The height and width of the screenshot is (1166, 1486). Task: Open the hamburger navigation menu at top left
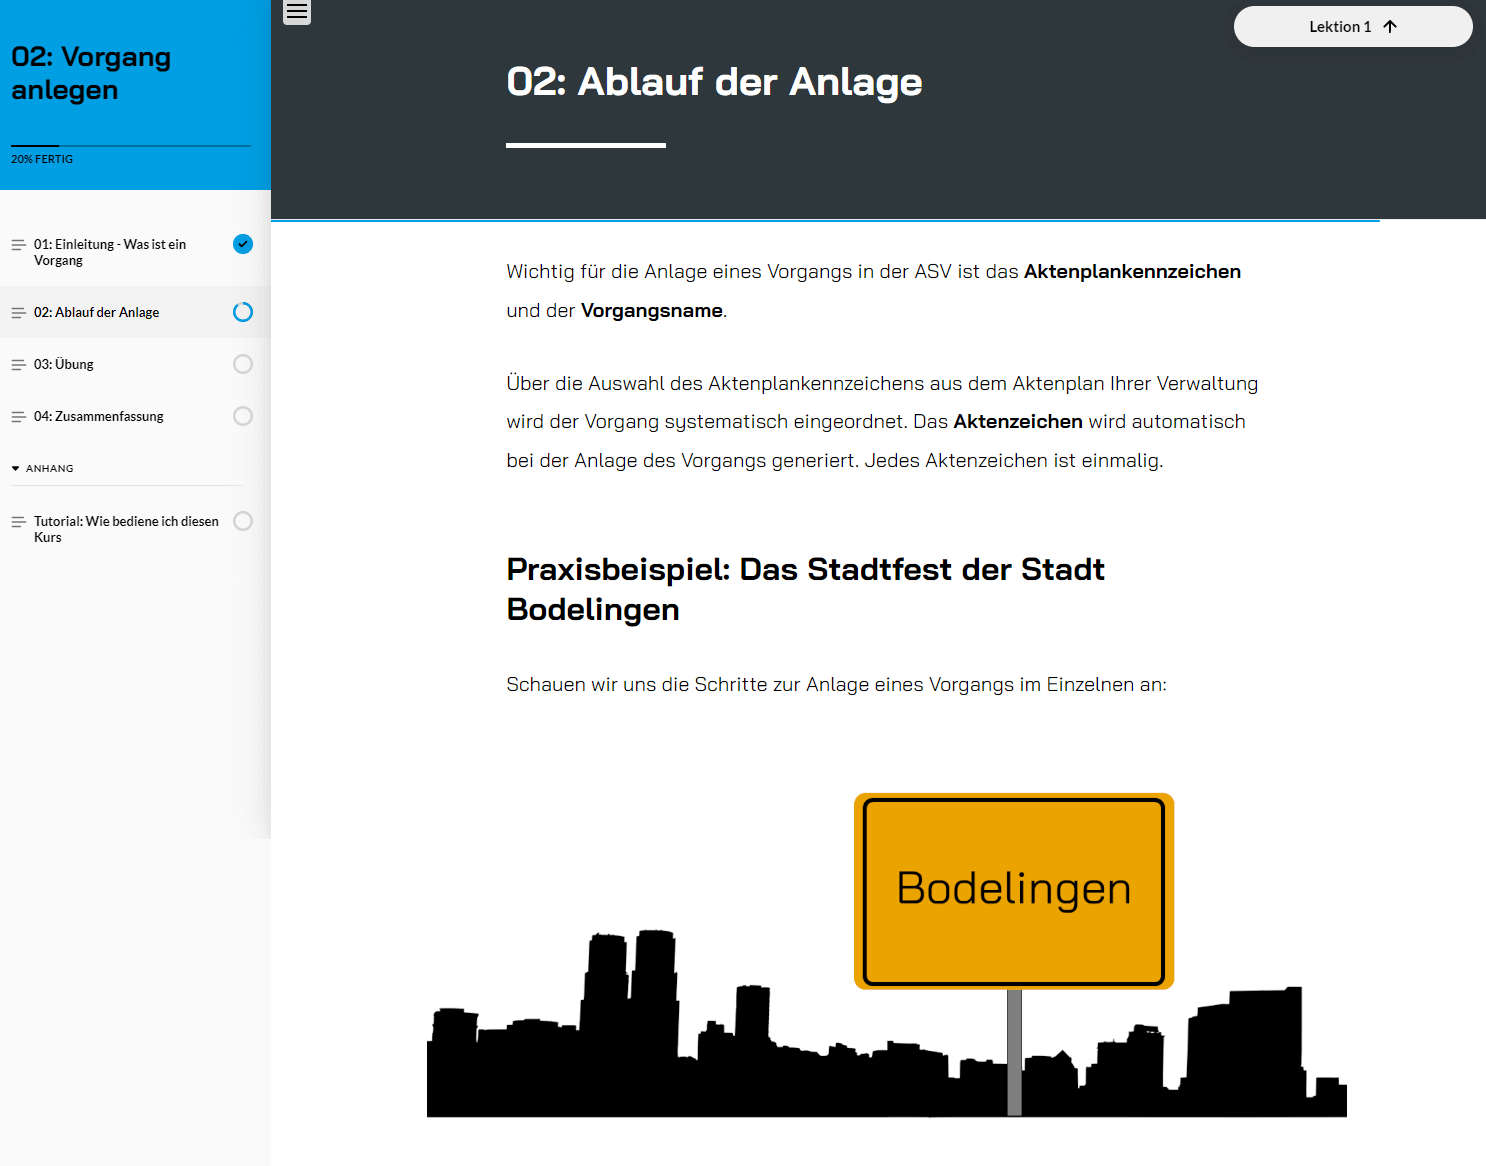(x=296, y=12)
